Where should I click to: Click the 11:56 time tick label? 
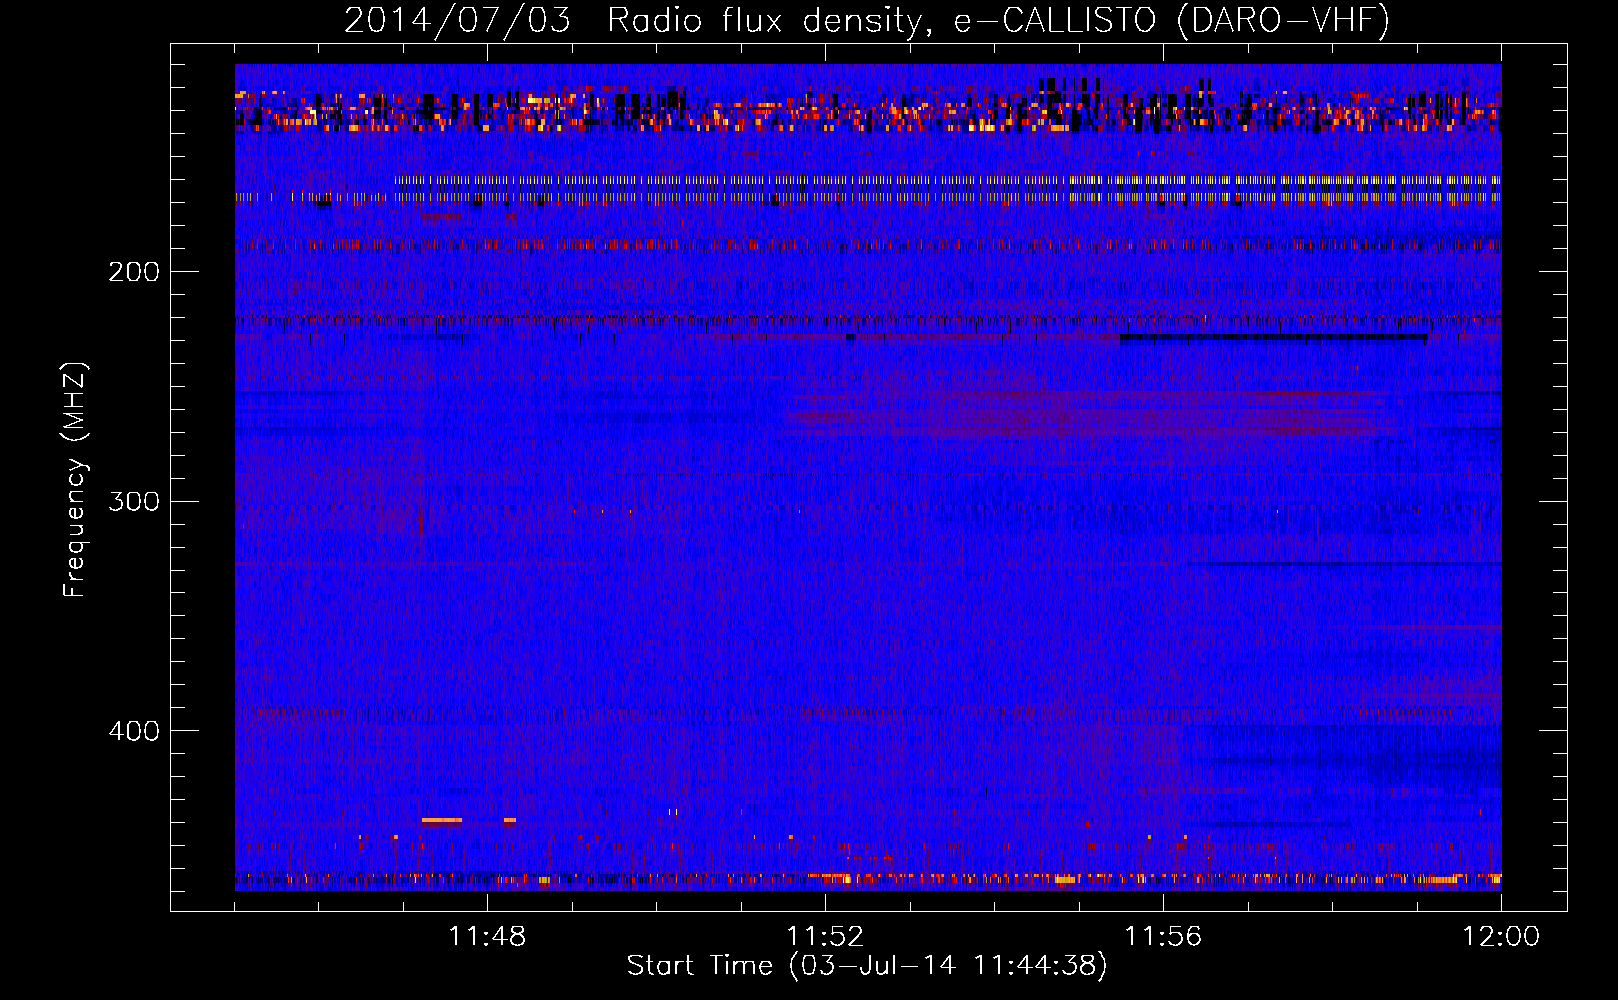(x=1163, y=937)
